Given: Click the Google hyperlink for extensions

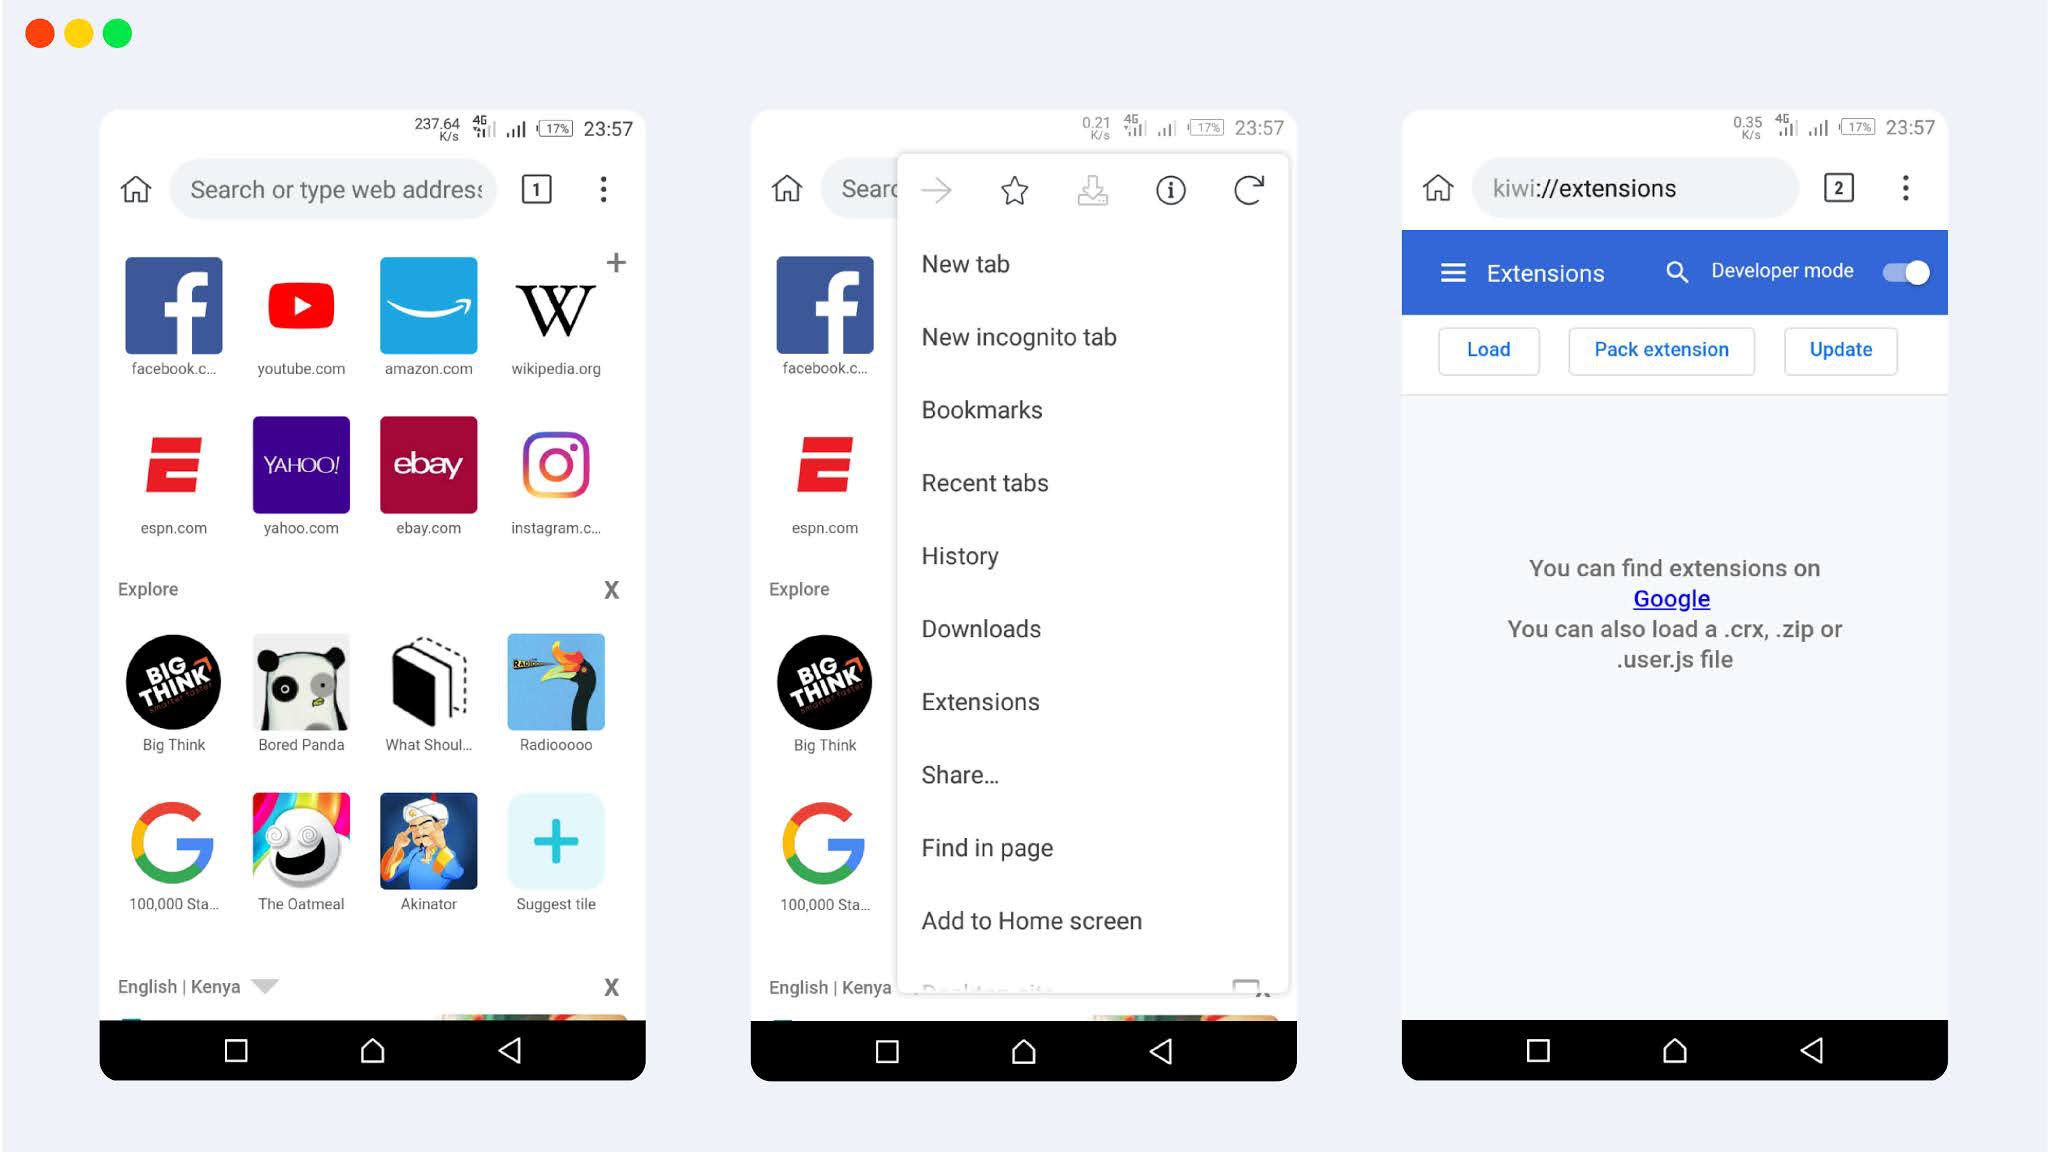Looking at the screenshot, I should coord(1671,598).
